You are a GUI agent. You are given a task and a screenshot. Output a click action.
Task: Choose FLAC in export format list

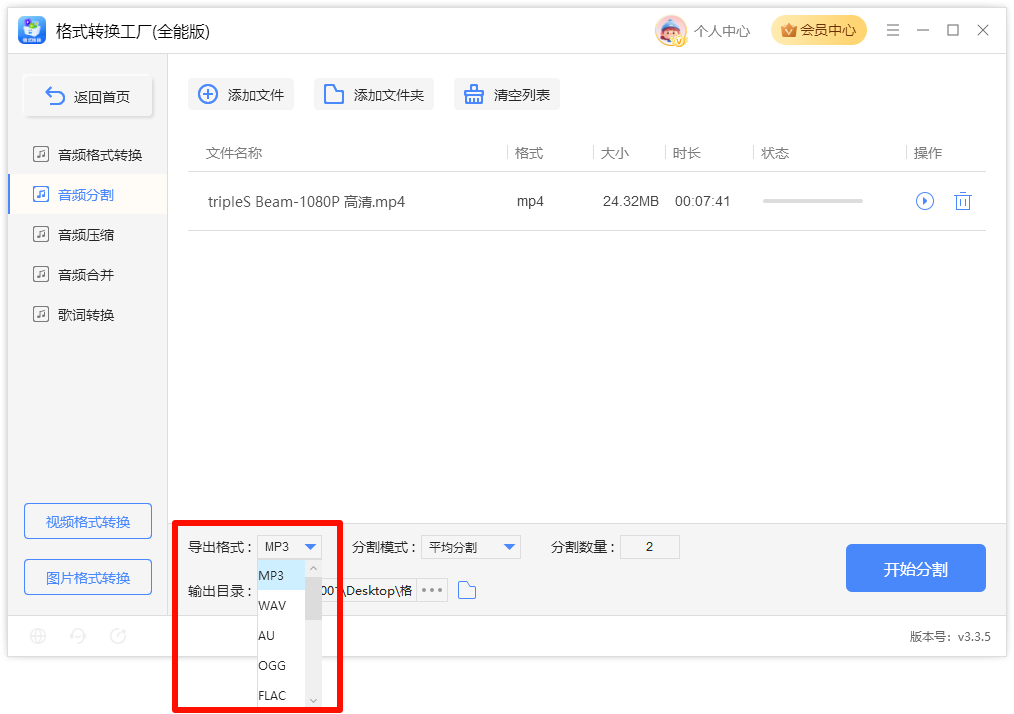click(281, 695)
